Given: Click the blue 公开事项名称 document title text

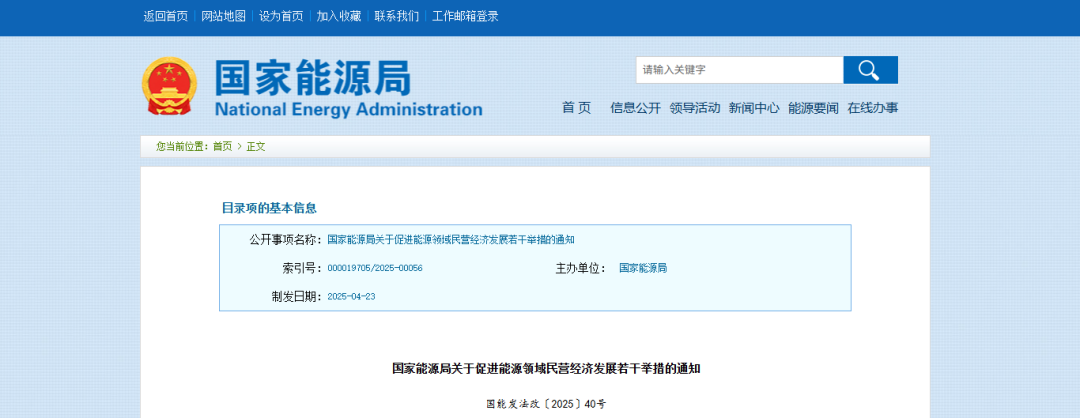Looking at the screenshot, I should [450, 240].
